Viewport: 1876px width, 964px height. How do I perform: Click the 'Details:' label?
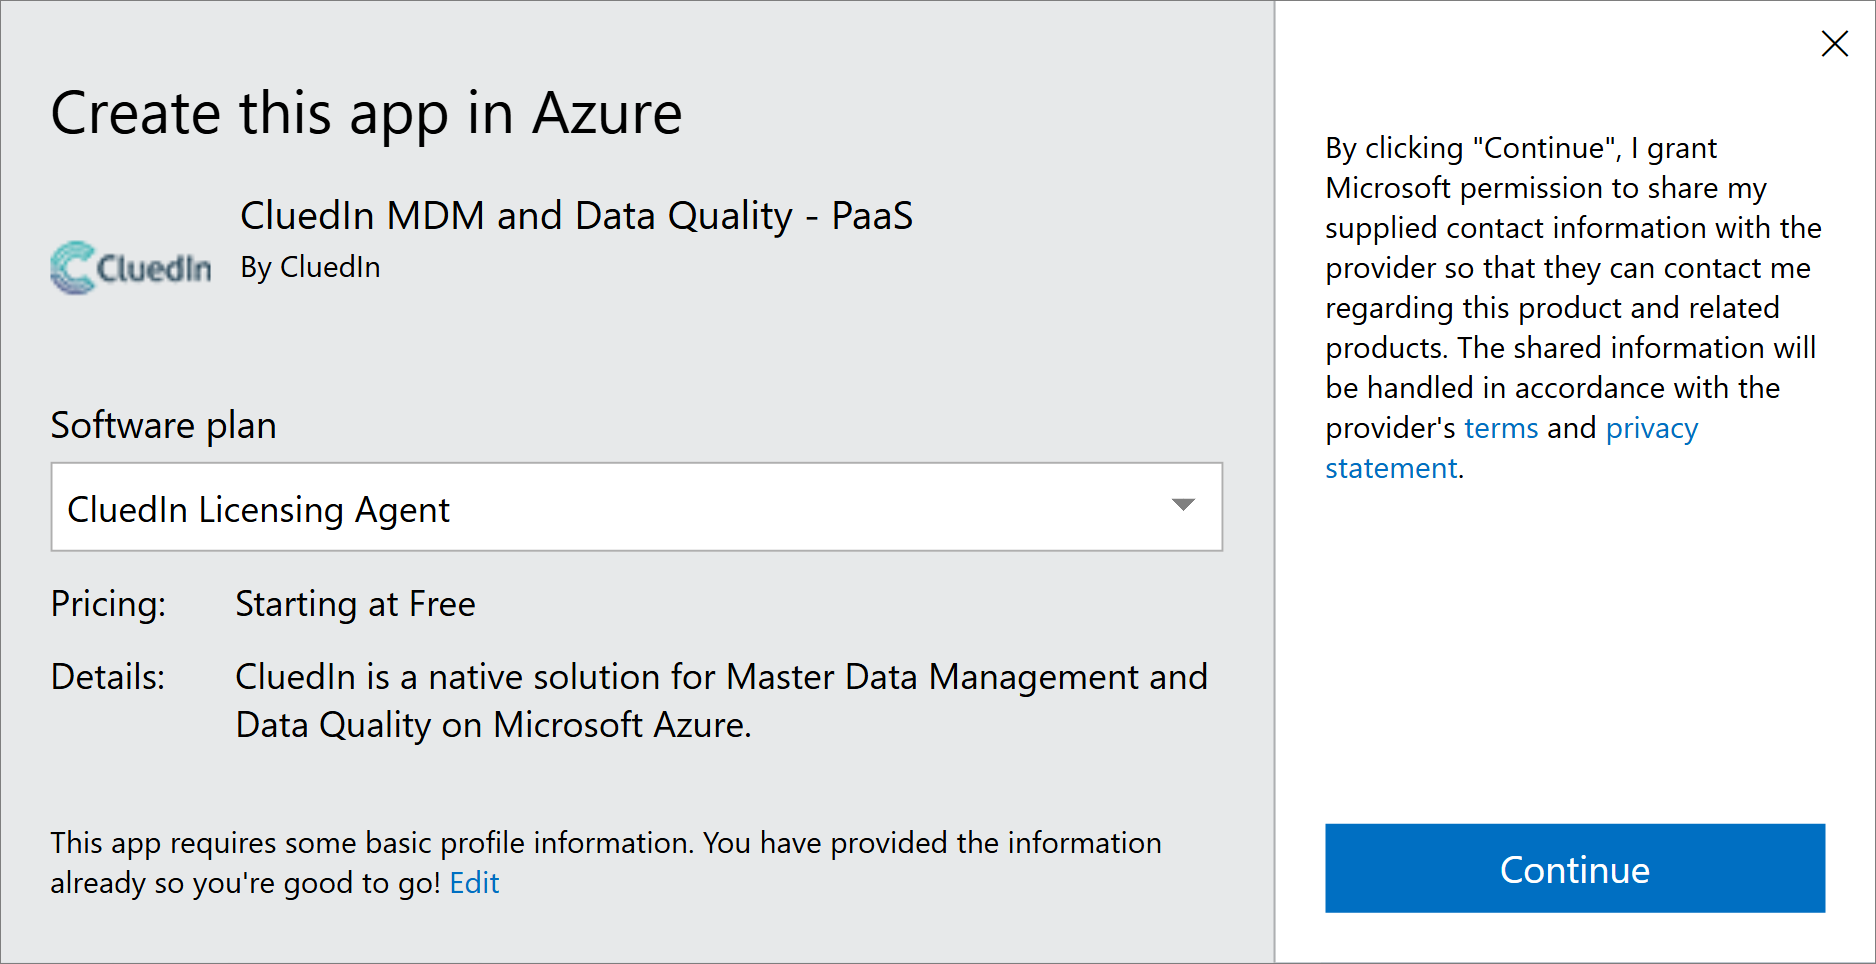[108, 677]
